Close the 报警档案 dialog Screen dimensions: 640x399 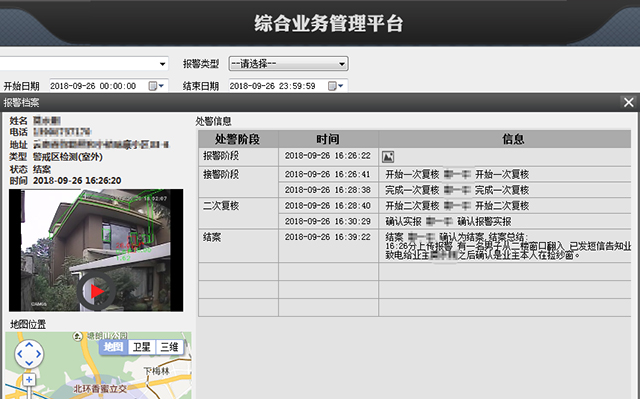point(629,102)
